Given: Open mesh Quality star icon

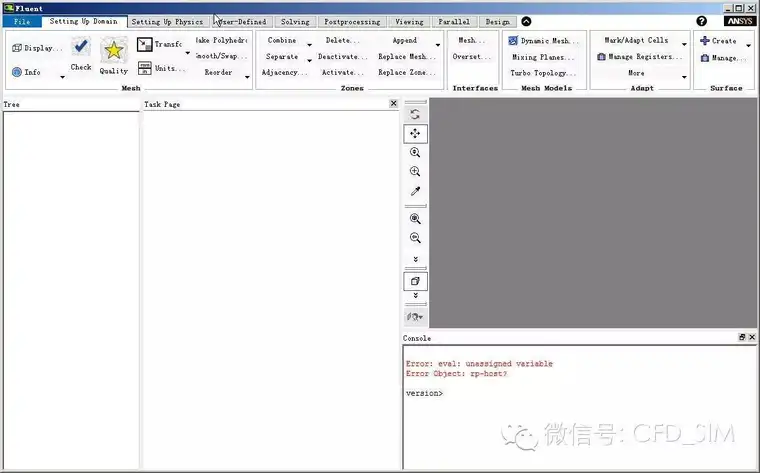Looking at the screenshot, I should tap(113, 50).
